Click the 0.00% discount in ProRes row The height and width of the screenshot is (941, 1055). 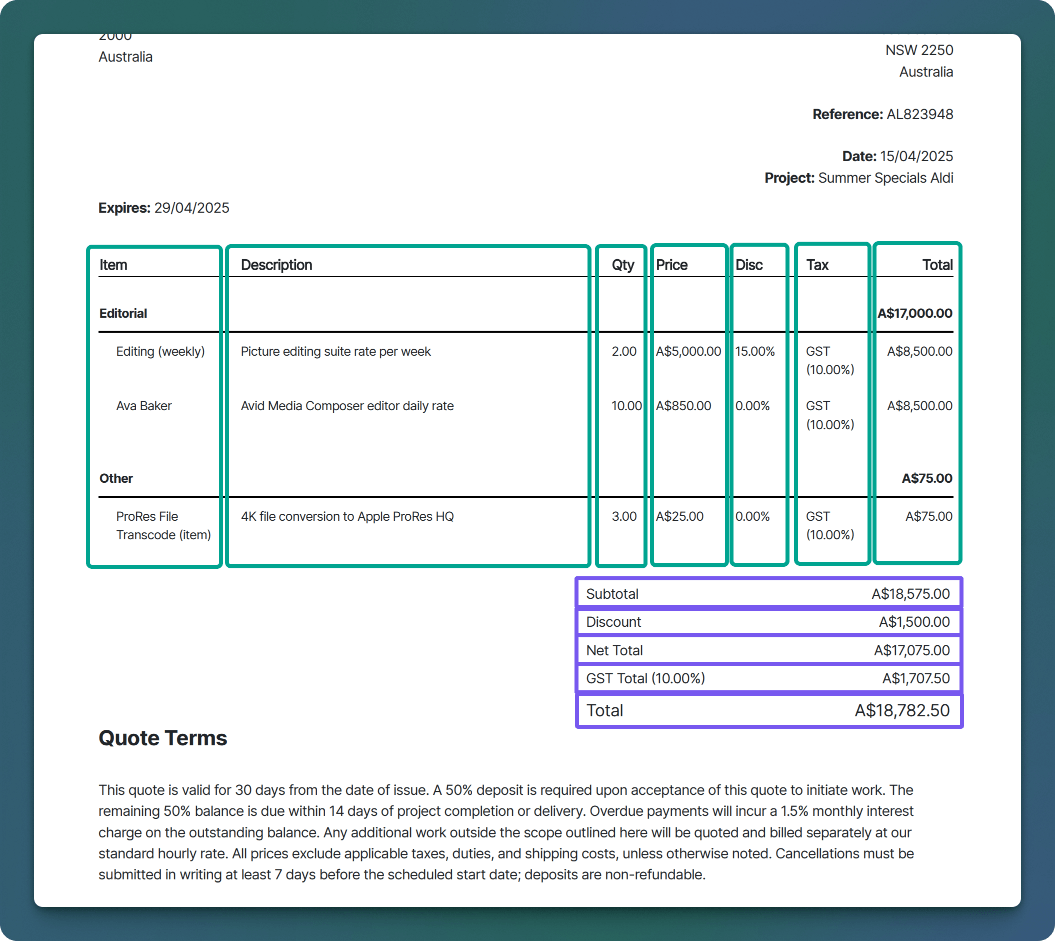point(752,517)
